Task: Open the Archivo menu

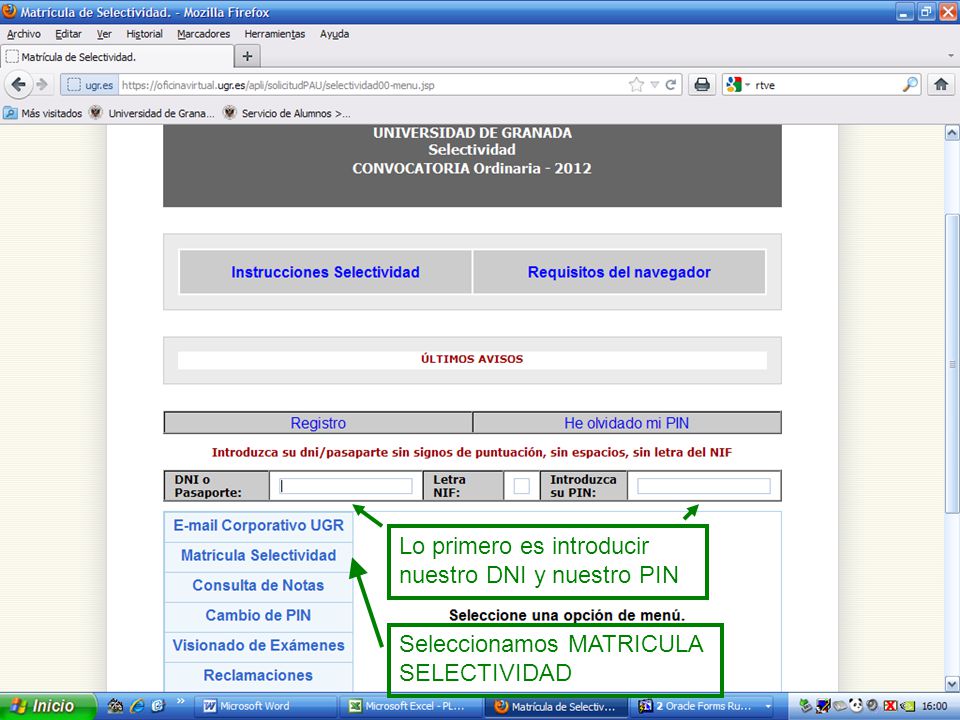Action: pos(24,34)
